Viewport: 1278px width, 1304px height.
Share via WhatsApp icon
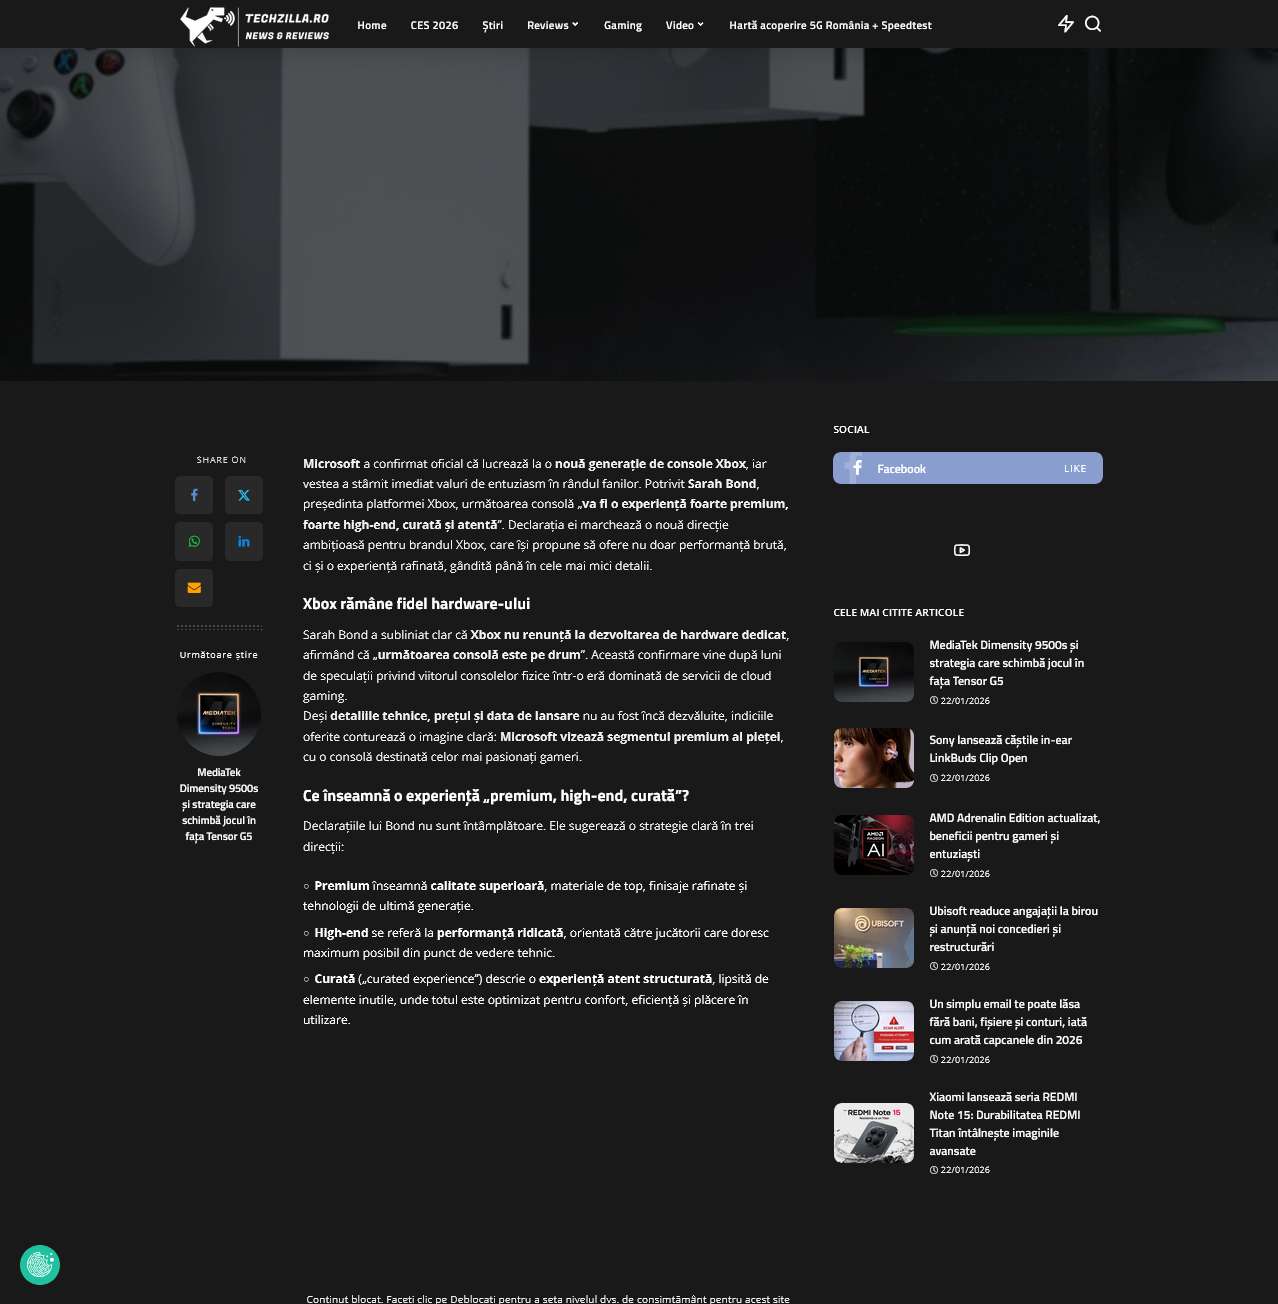point(194,542)
